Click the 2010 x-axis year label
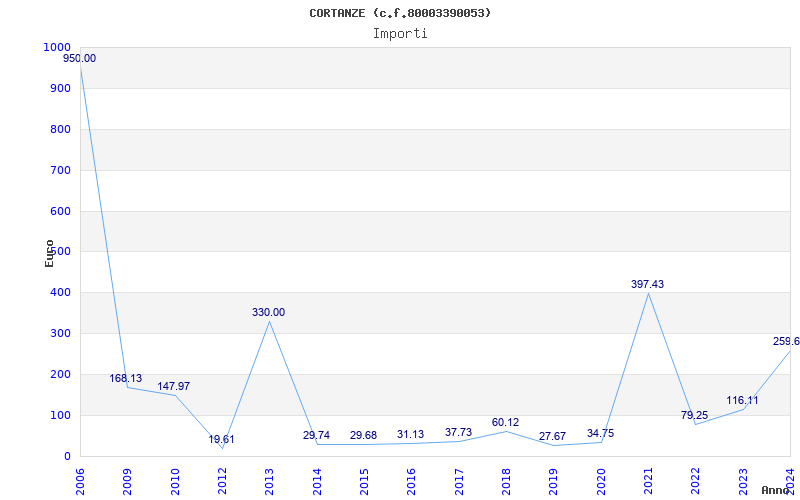 click(175, 481)
